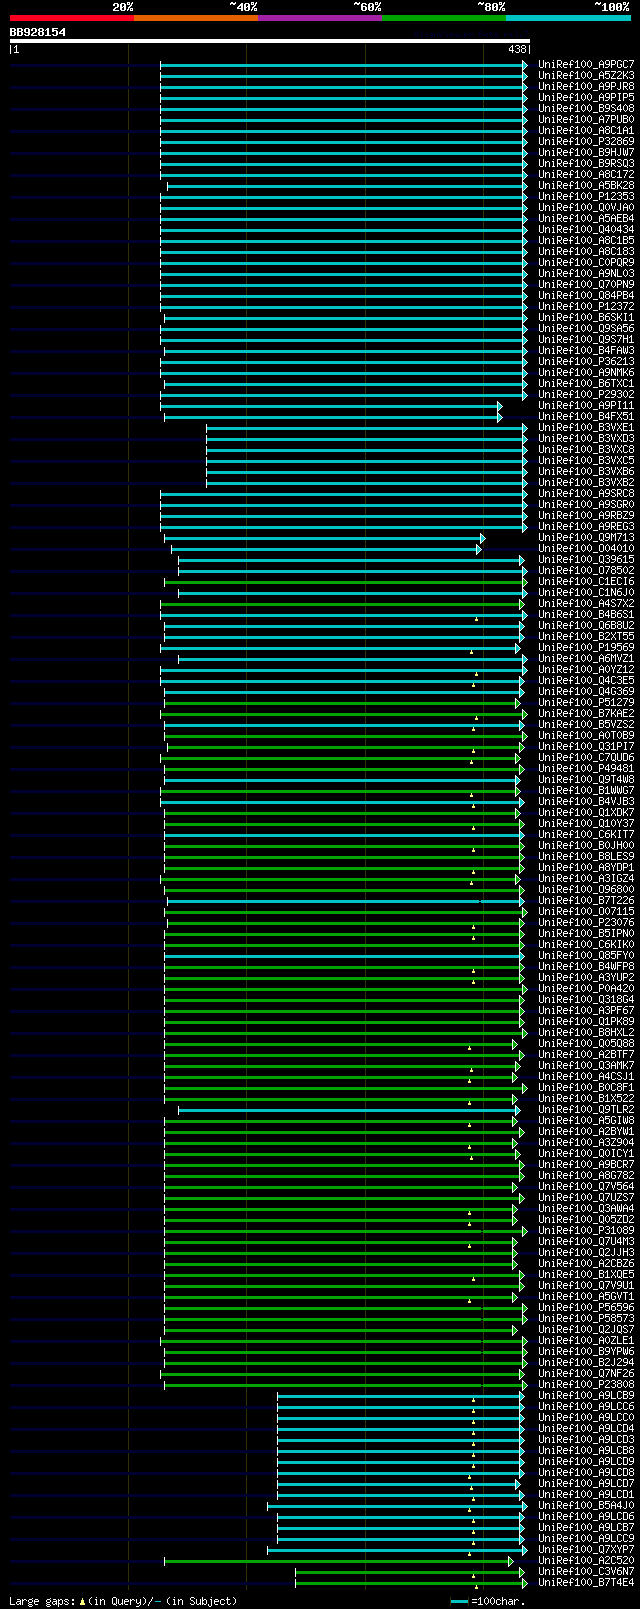Click the UniRef100_B6SKI1 label
Screen dimensions: 640x1609
(586, 318)
